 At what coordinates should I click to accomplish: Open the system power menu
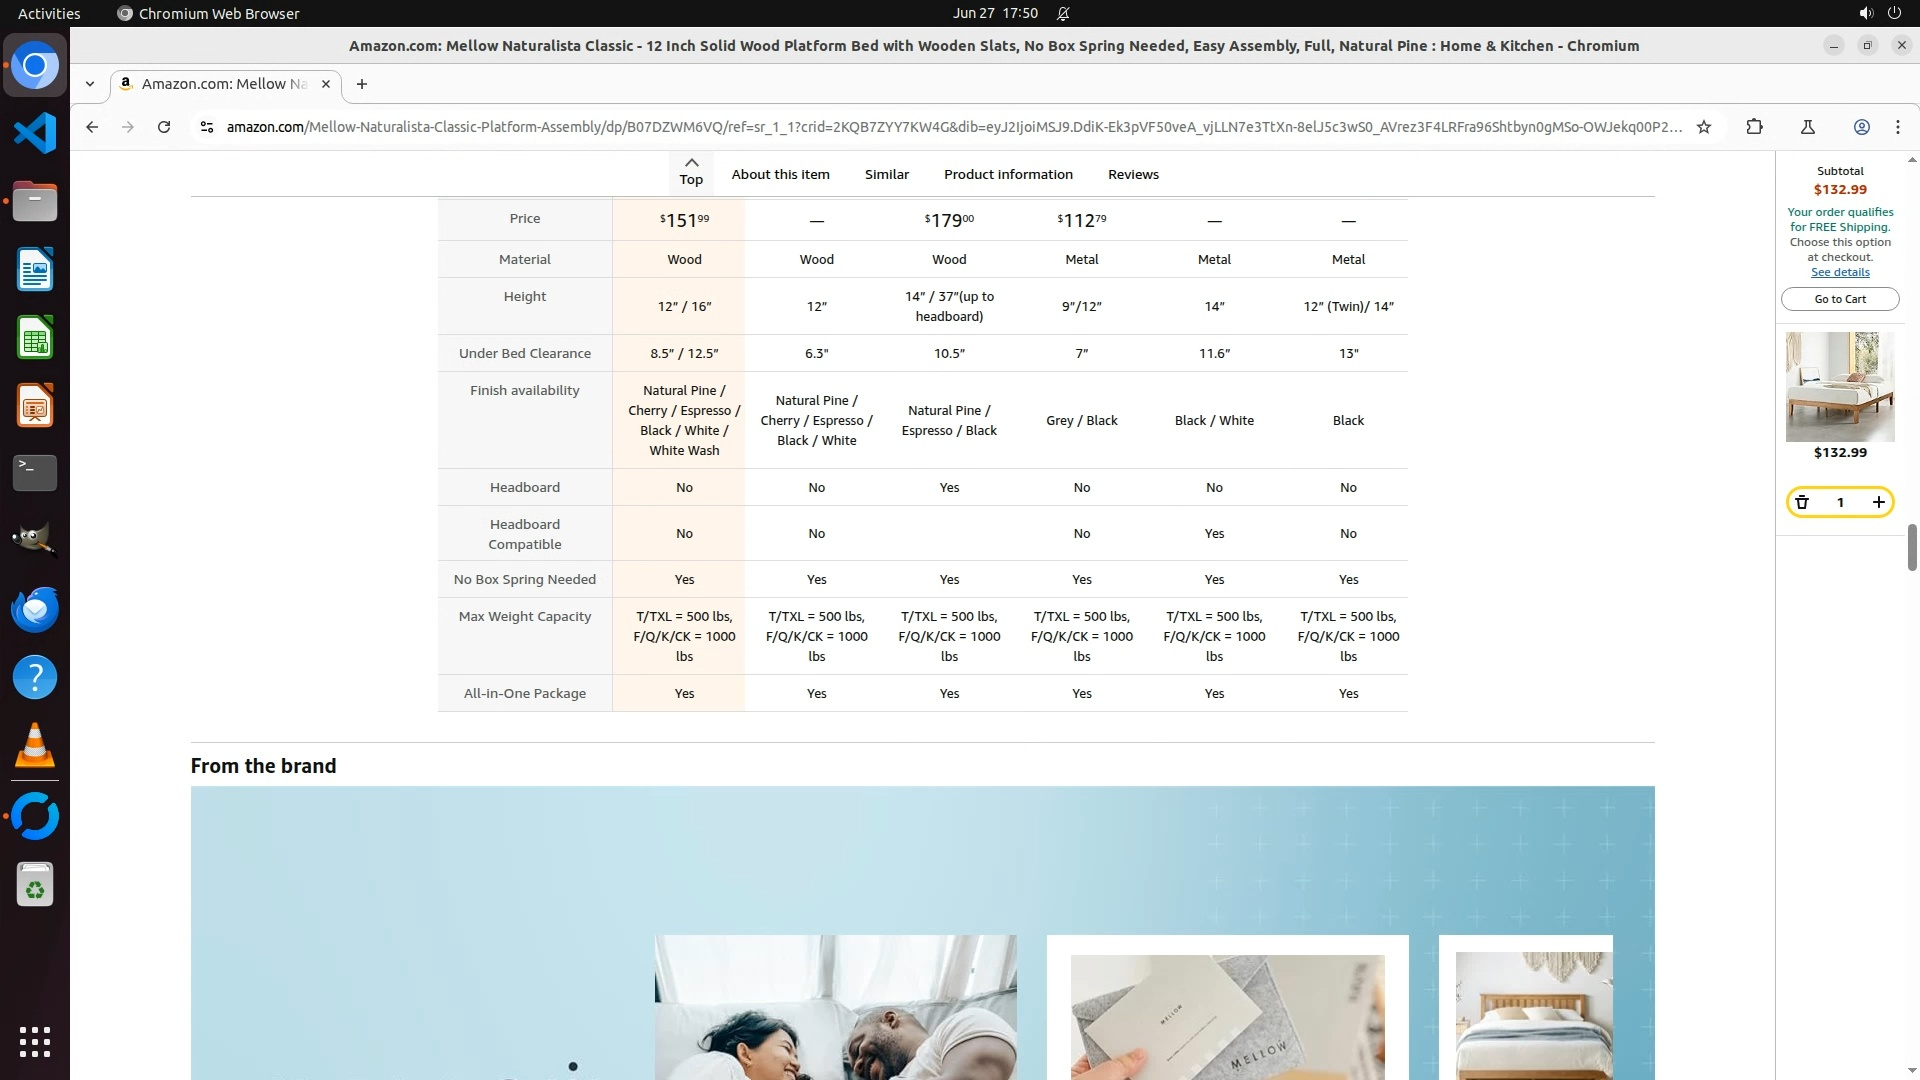[x=1894, y=13]
